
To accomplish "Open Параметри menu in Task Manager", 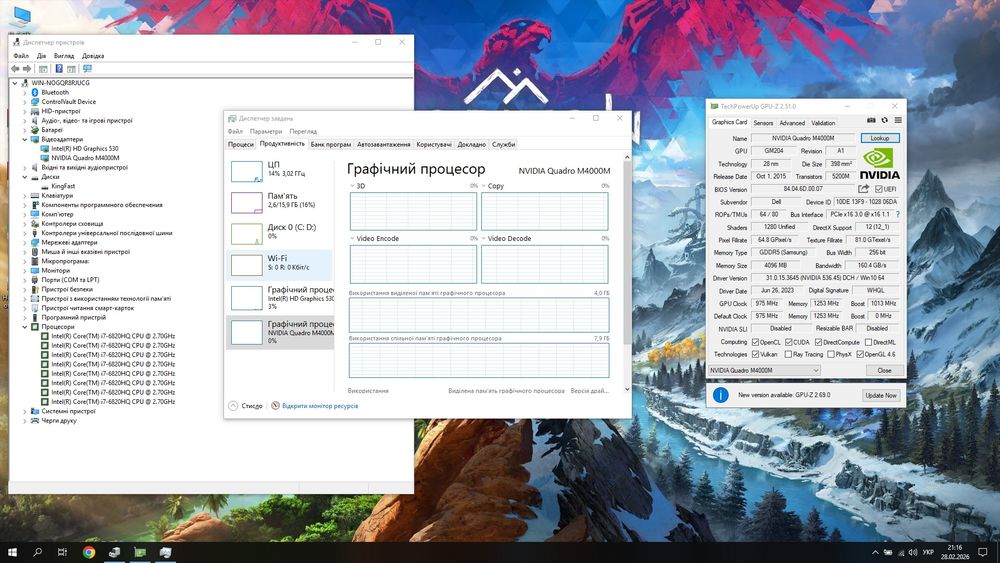I will pyautogui.click(x=266, y=131).
